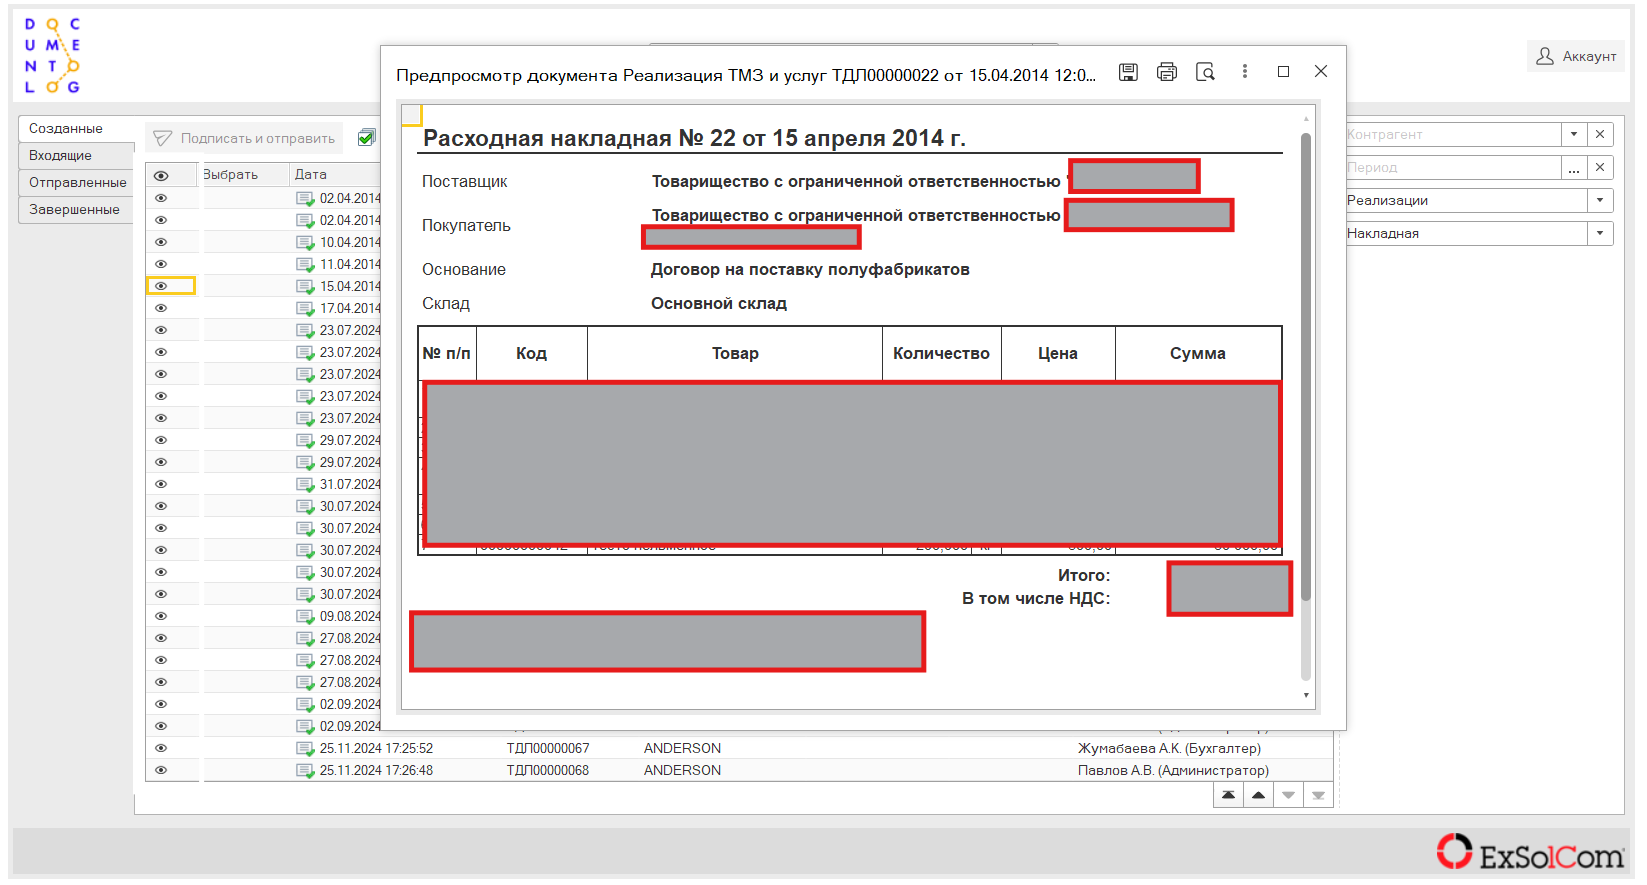Toggle the eye for the ТДЛ00000068 row
The width and height of the screenshot is (1647, 885).
(160, 770)
